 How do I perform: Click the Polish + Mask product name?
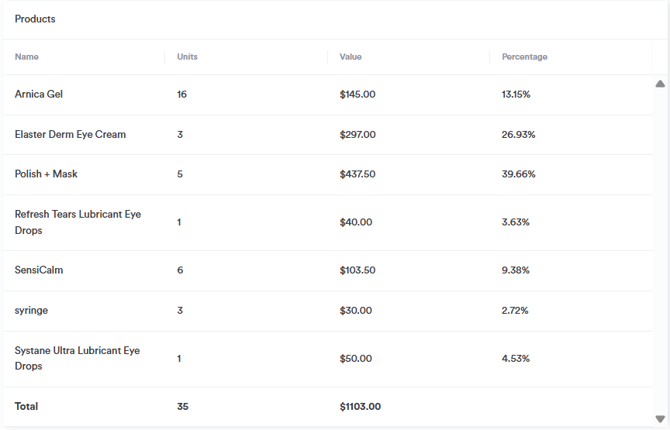[46, 174]
